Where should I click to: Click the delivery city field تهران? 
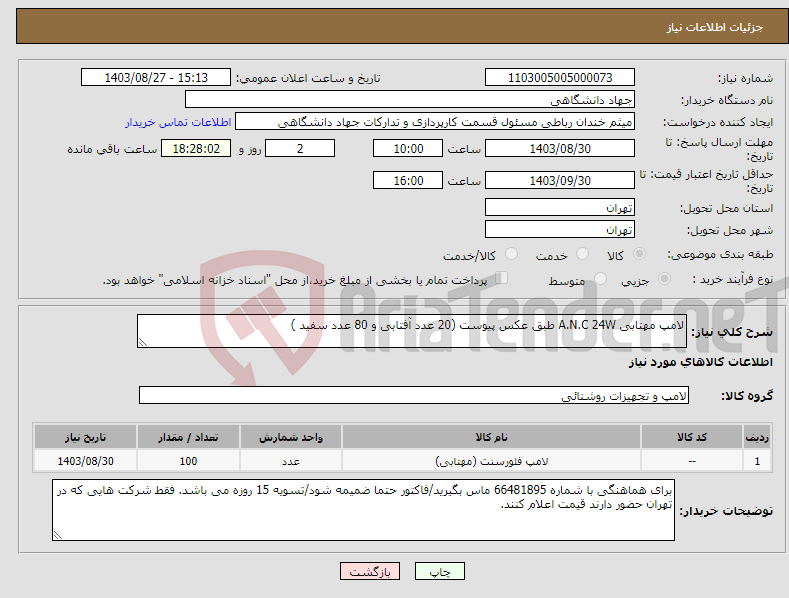tap(560, 230)
